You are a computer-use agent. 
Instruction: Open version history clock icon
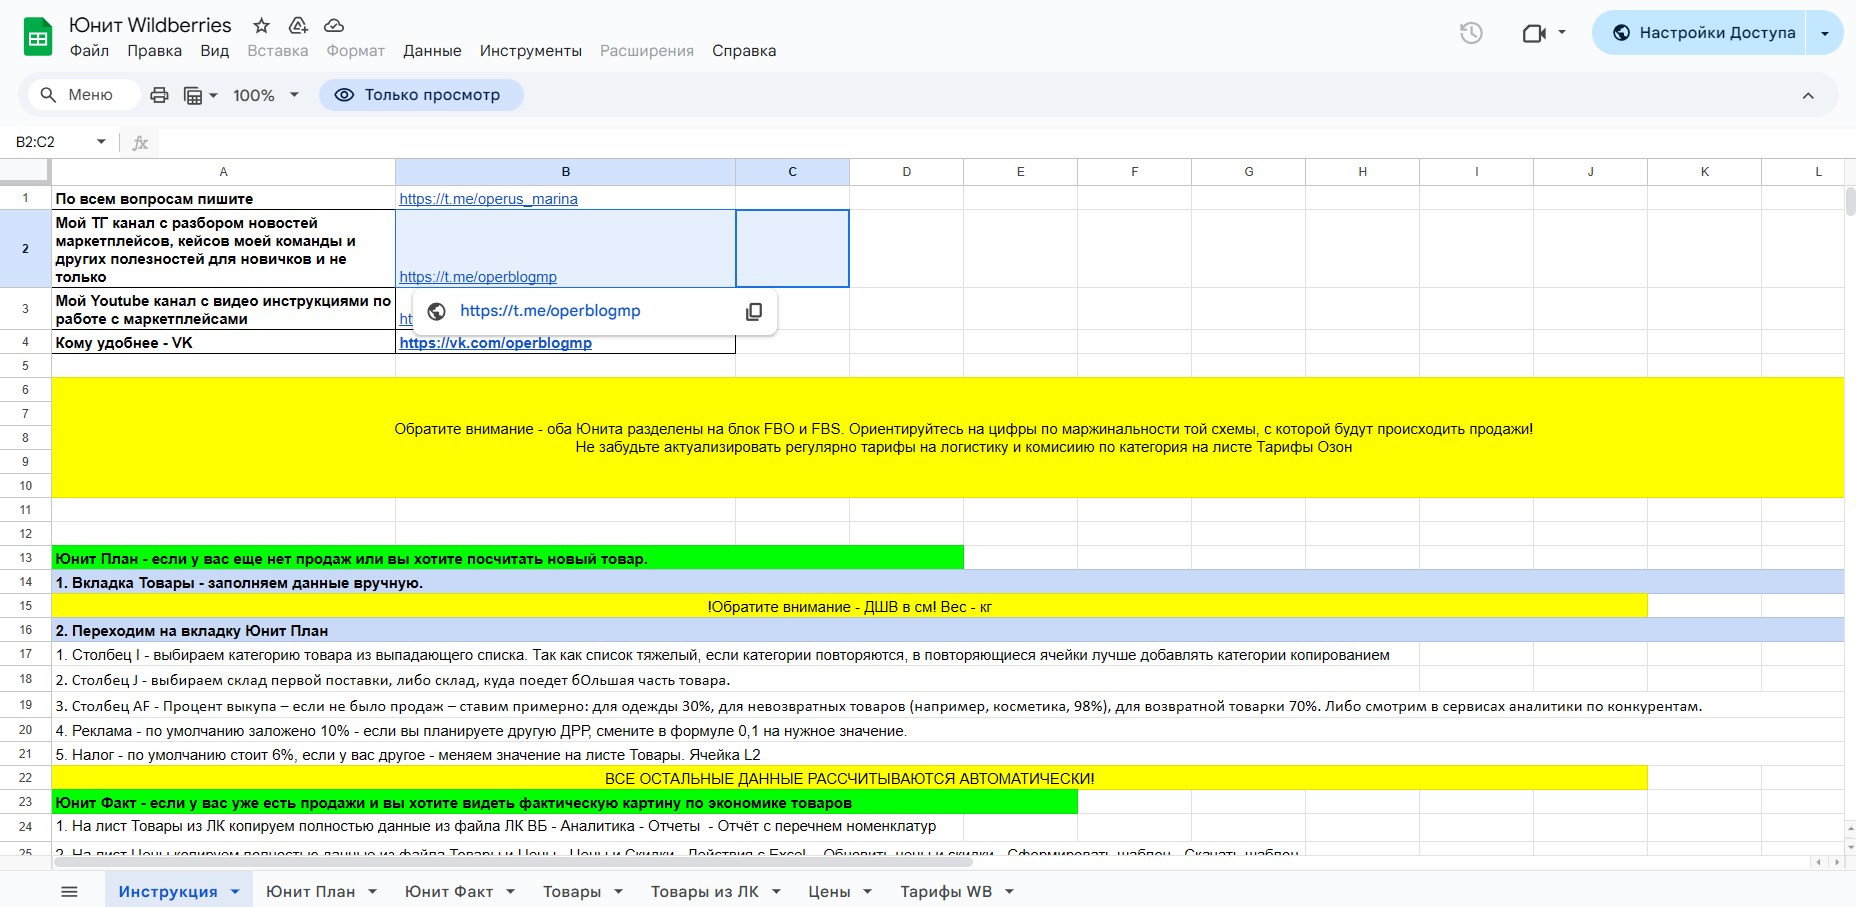click(x=1471, y=33)
